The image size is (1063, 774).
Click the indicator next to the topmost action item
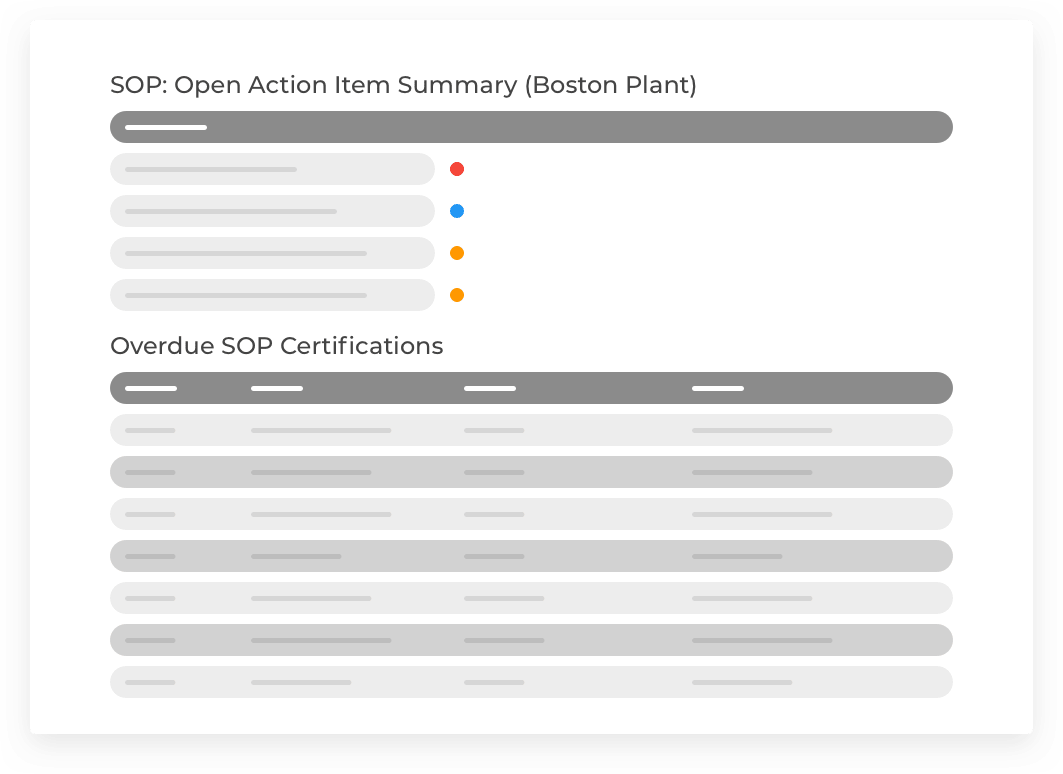point(457,169)
